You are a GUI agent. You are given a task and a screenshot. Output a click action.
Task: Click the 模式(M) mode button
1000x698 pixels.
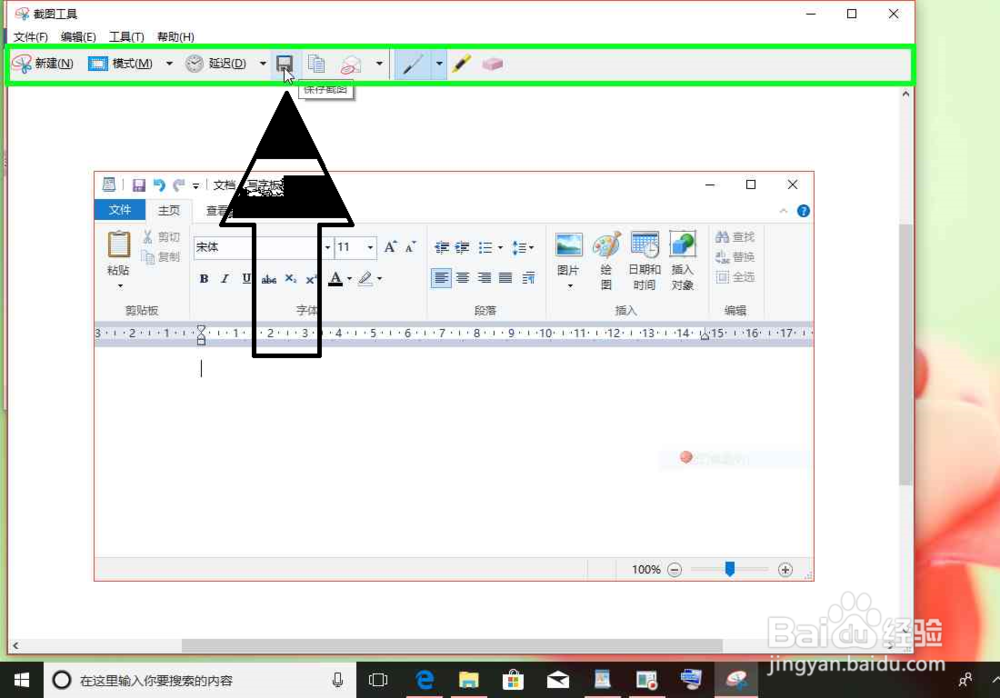(121, 63)
